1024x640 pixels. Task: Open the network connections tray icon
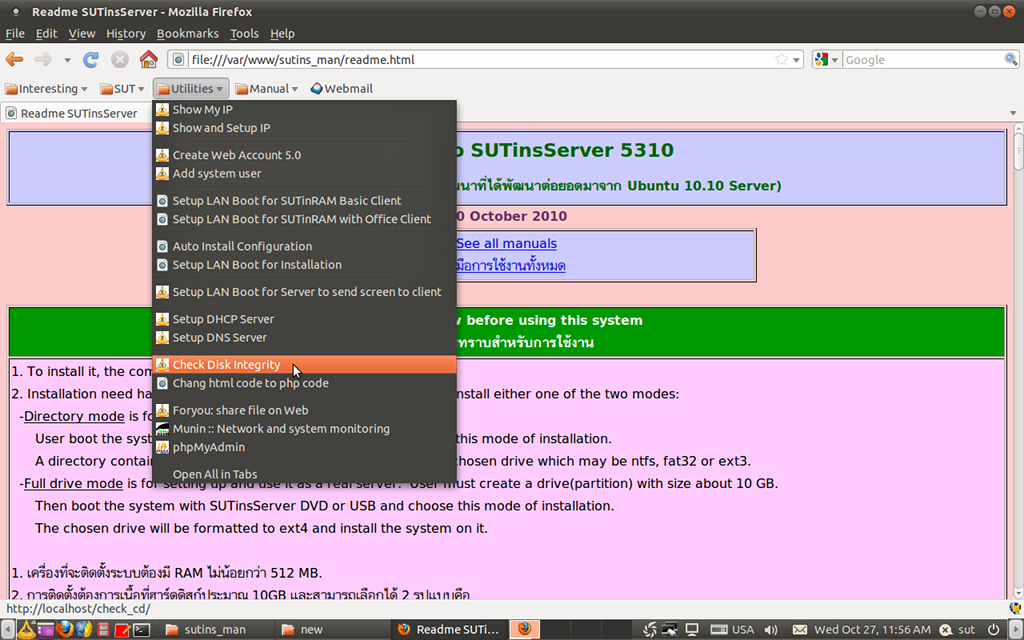[670, 630]
